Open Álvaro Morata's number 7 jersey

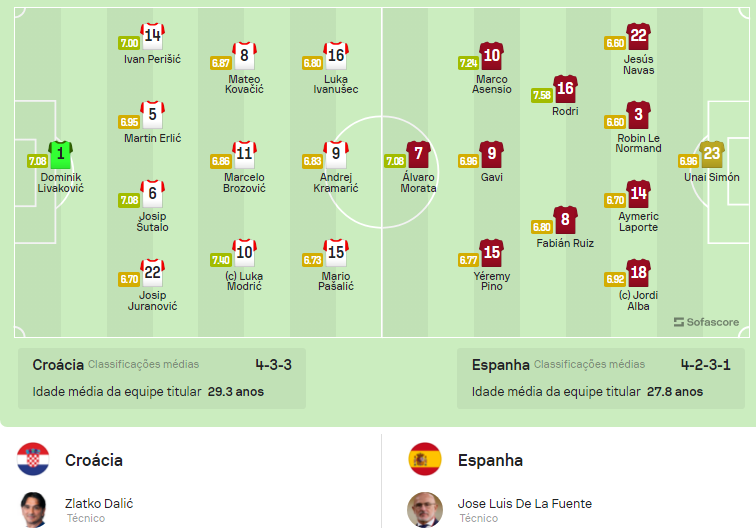418,155
